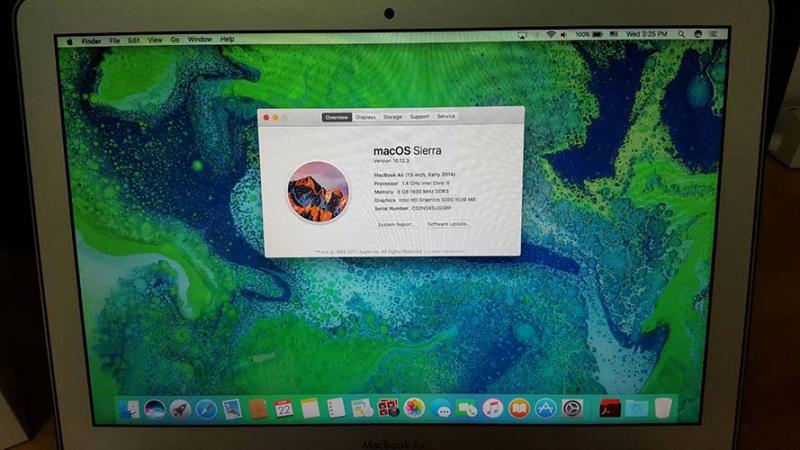Image resolution: width=800 pixels, height=450 pixels.
Task: Open Reminders list icon in Dock
Action: tap(336, 409)
